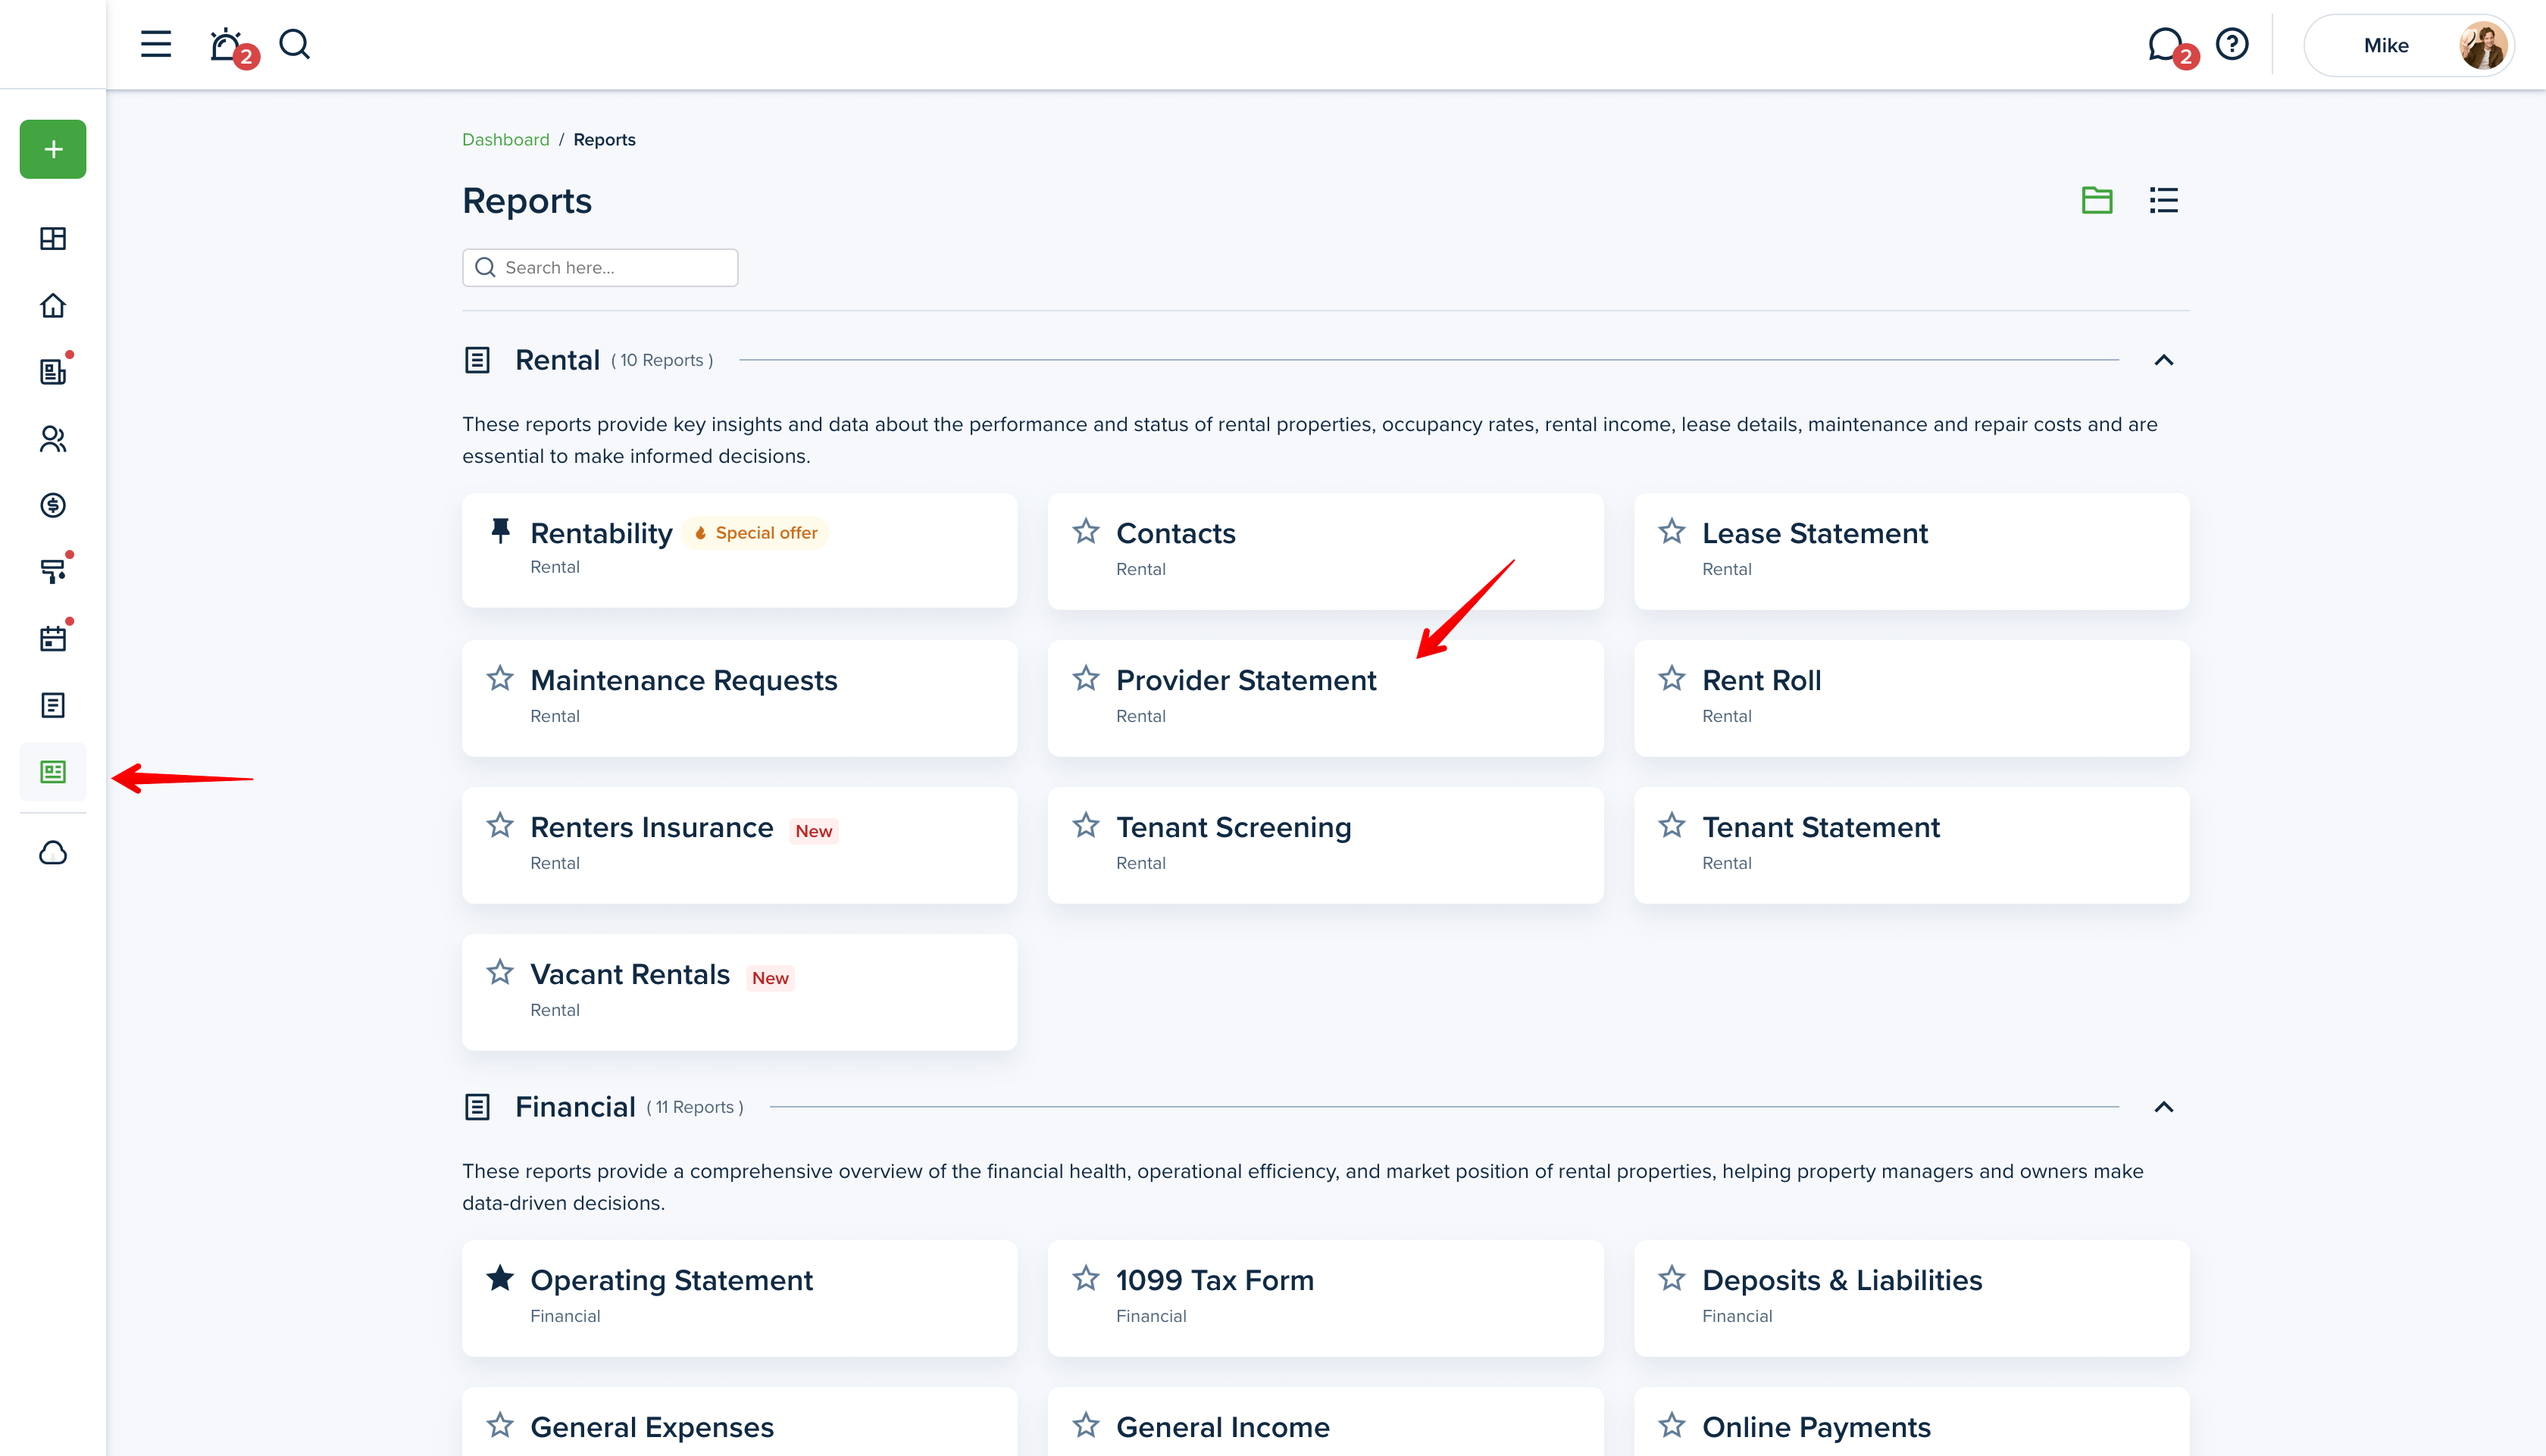The image size is (2546, 1456).
Task: Open the Maintenance Requests report
Action: [x=740, y=698]
